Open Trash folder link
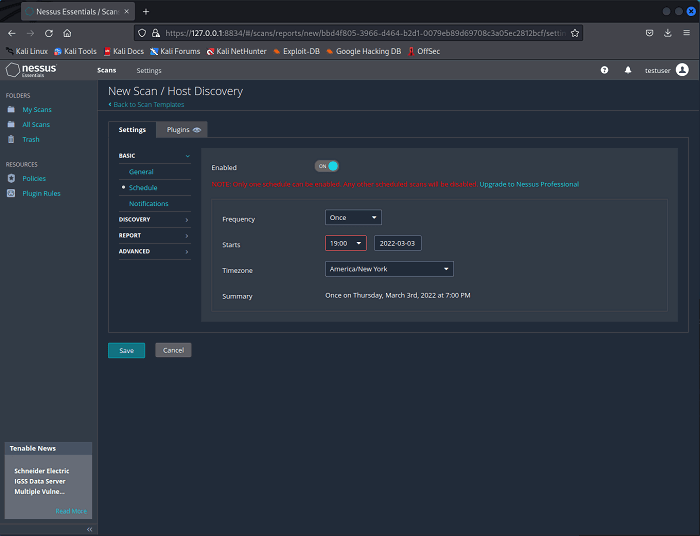 click(x=31, y=139)
